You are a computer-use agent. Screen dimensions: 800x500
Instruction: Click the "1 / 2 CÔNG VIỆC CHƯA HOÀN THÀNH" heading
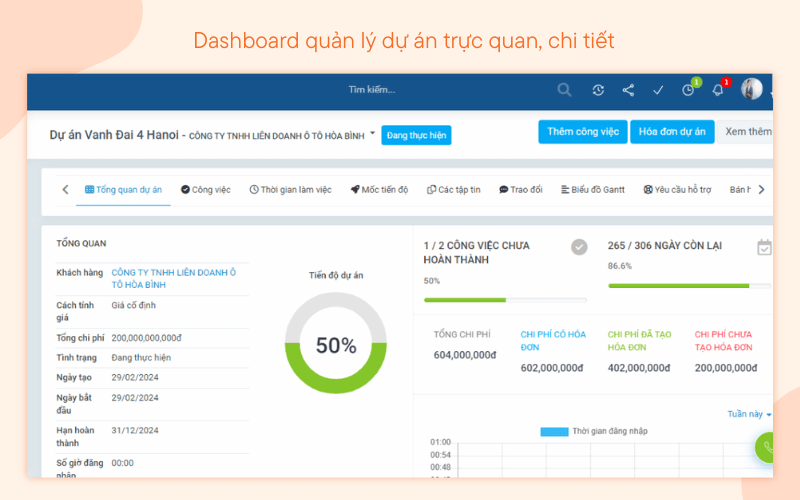477,253
